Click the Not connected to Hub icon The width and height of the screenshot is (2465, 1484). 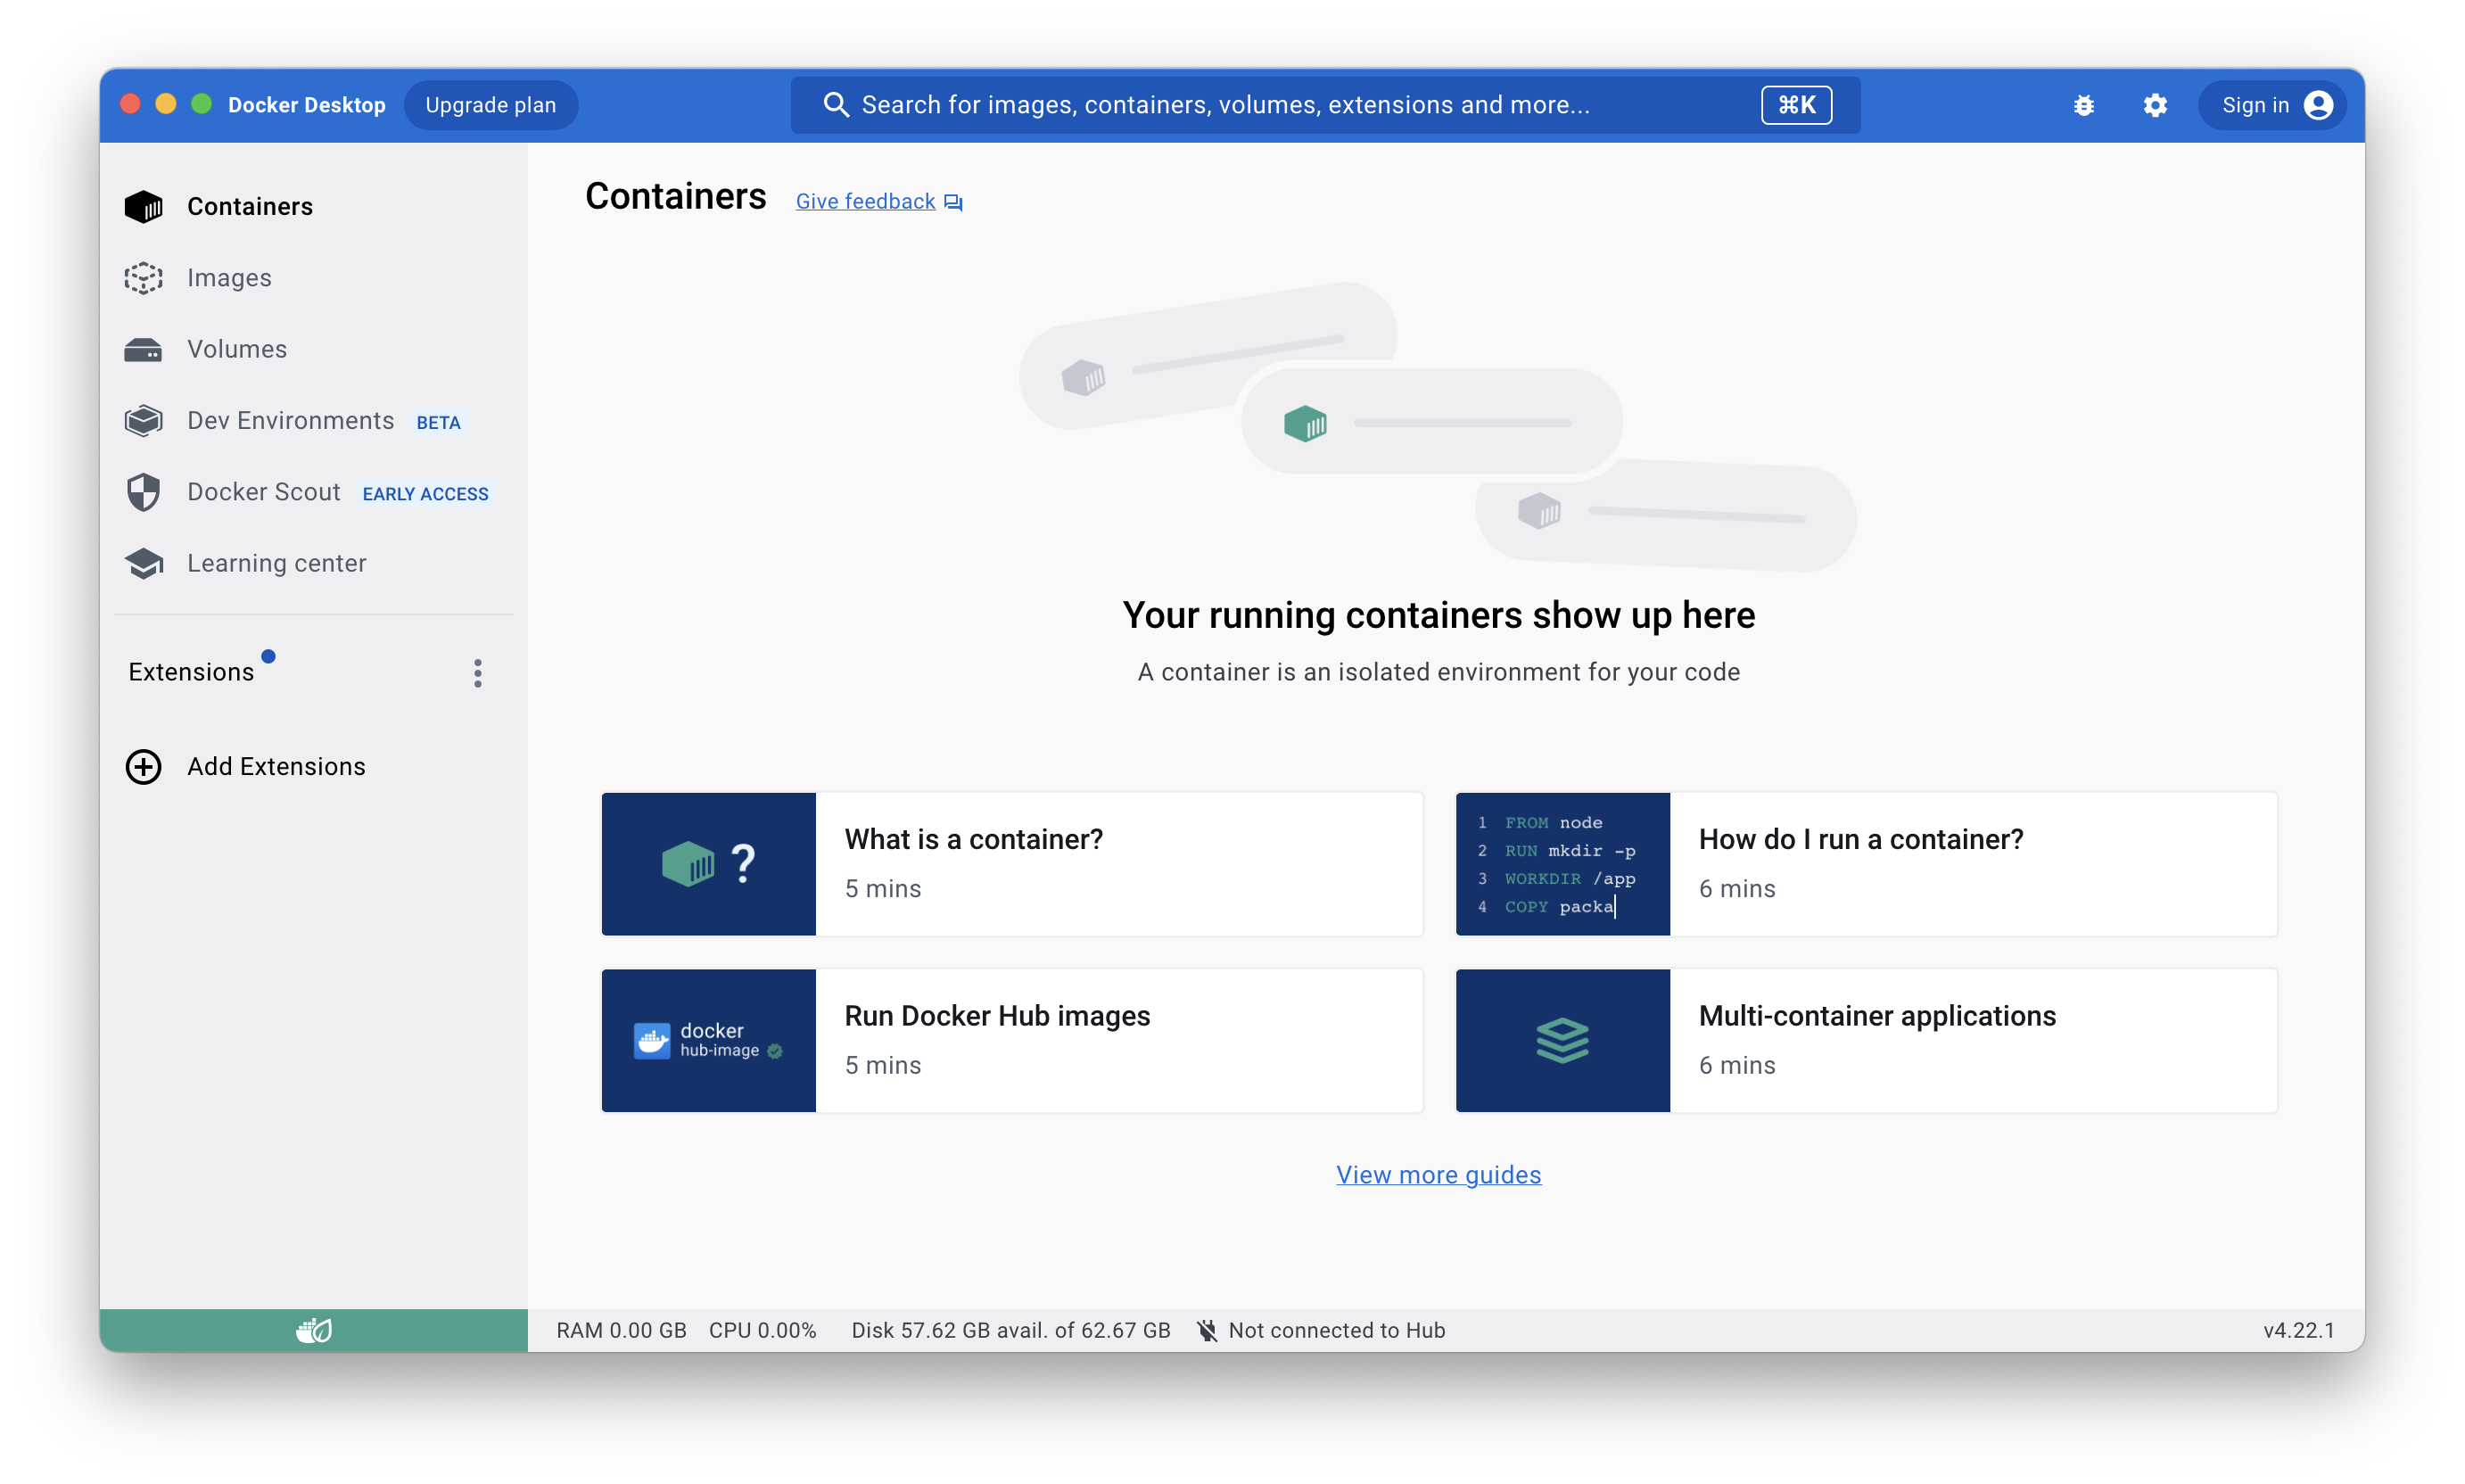pyautogui.click(x=1207, y=1330)
